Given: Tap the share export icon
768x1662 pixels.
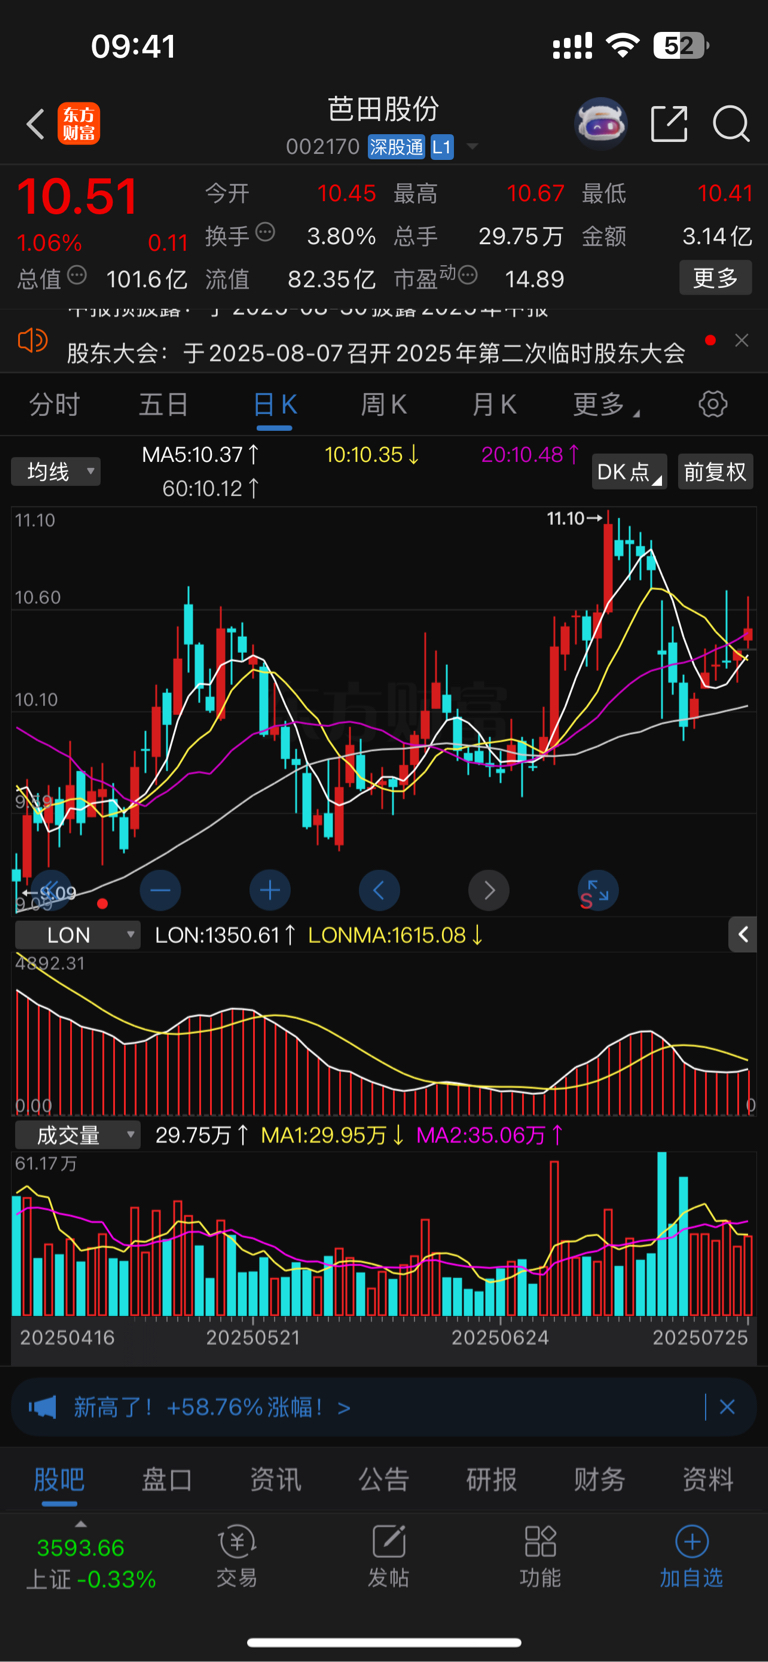Looking at the screenshot, I should (x=669, y=124).
